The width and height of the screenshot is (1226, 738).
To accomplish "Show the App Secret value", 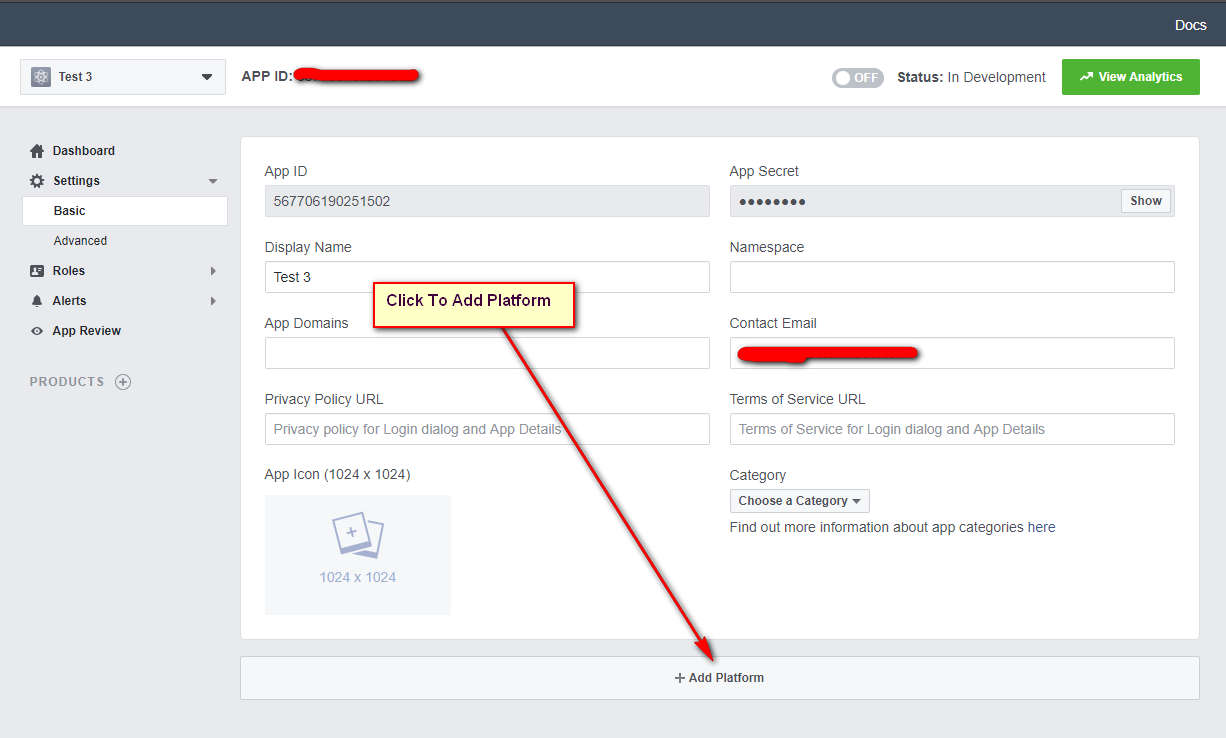I will pyautogui.click(x=1145, y=201).
